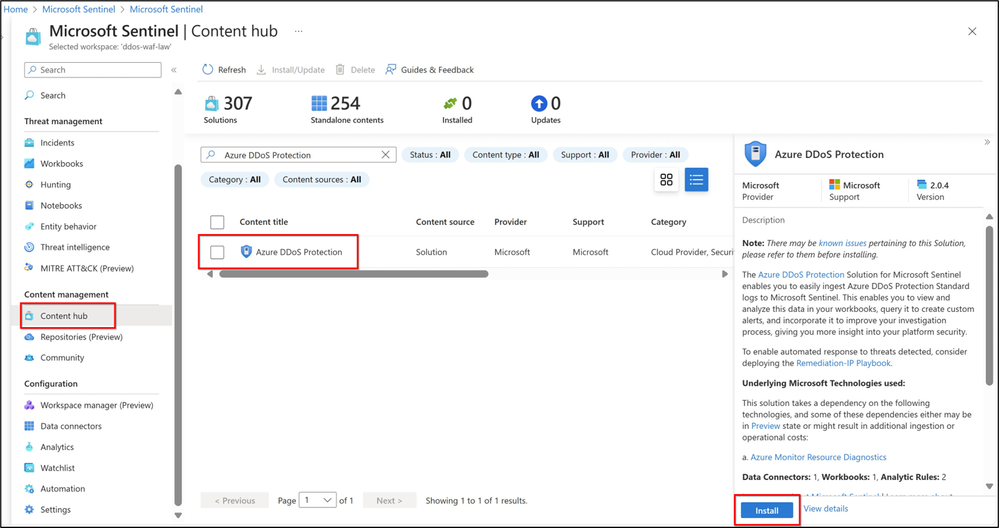Open the Category filter
Viewport: 999px width, 528px height.
coord(234,180)
